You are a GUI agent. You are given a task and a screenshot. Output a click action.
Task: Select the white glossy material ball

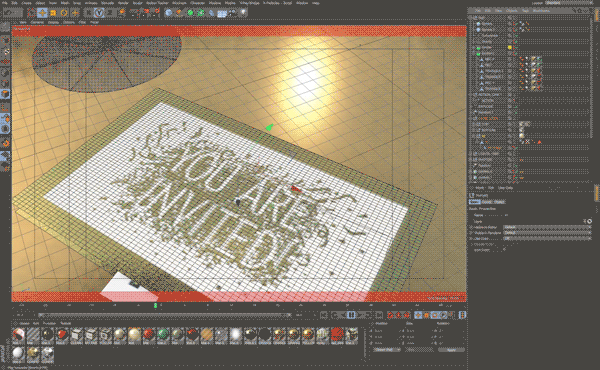pyautogui.click(x=235, y=335)
